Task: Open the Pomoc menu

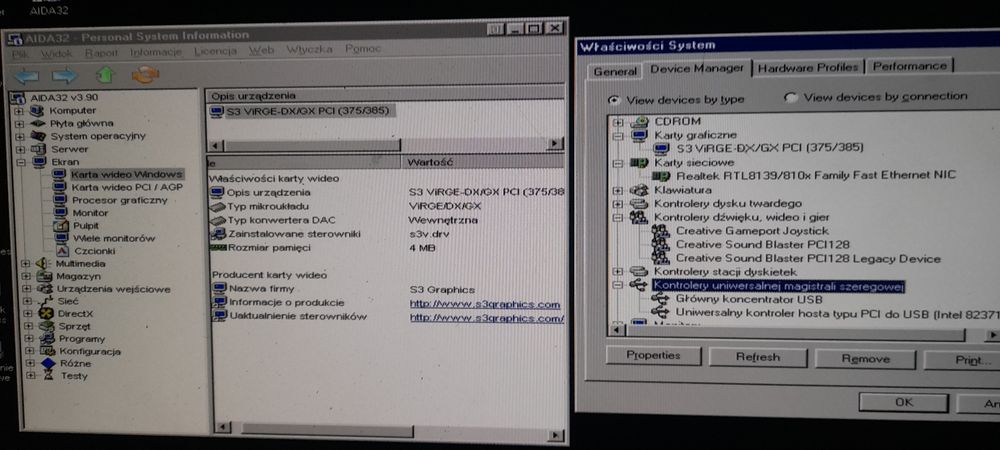Action: click(363, 48)
